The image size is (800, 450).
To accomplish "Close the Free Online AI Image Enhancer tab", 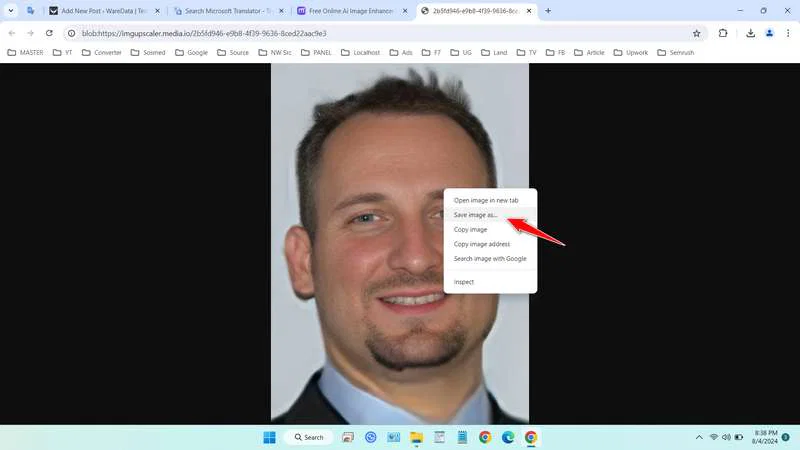I will (x=405, y=11).
